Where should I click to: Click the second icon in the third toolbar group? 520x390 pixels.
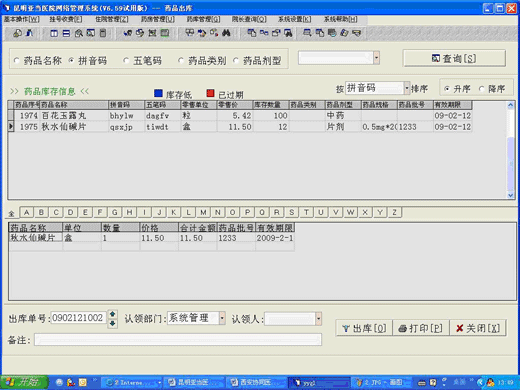coord(140,33)
